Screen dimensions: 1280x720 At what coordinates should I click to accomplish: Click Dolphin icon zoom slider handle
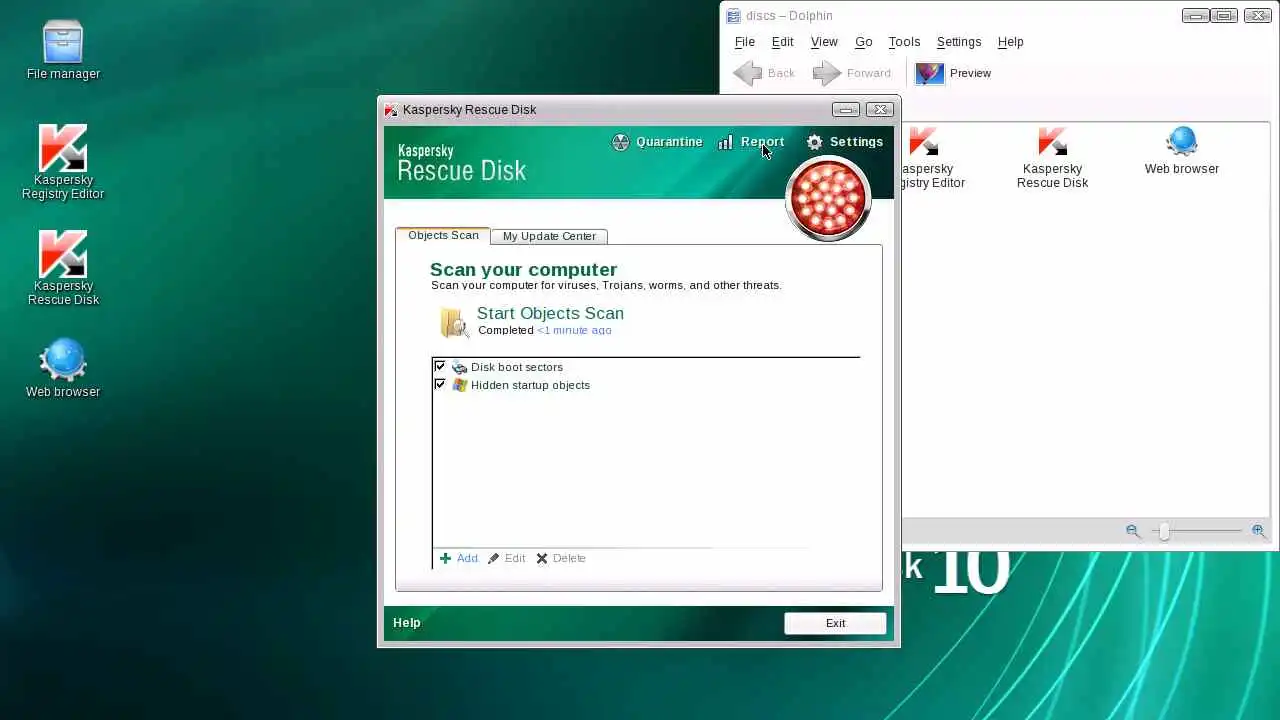pyautogui.click(x=1164, y=532)
